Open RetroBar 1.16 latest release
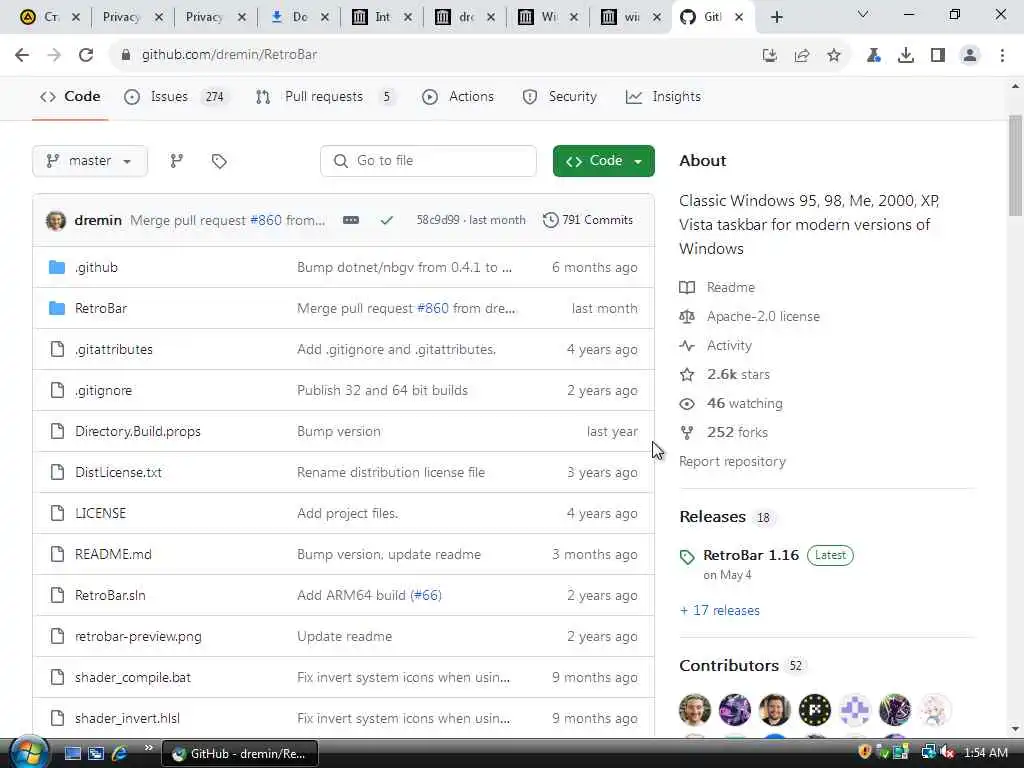This screenshot has height=768, width=1024. [x=751, y=555]
